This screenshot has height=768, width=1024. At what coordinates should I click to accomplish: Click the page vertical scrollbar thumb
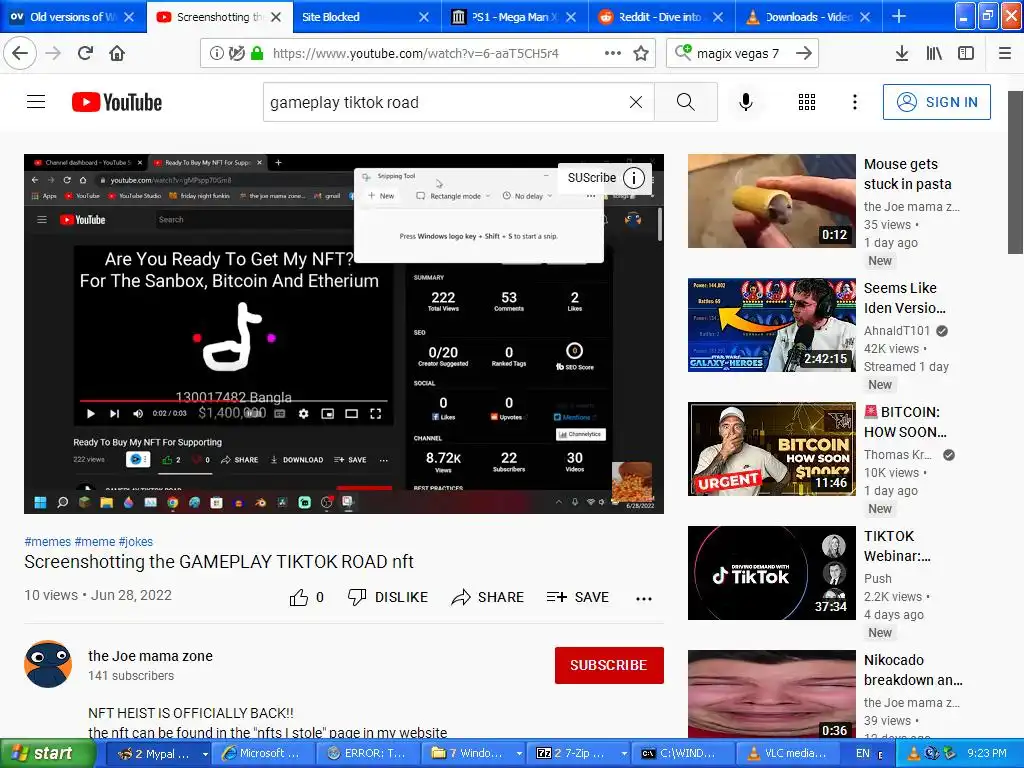1015,172
